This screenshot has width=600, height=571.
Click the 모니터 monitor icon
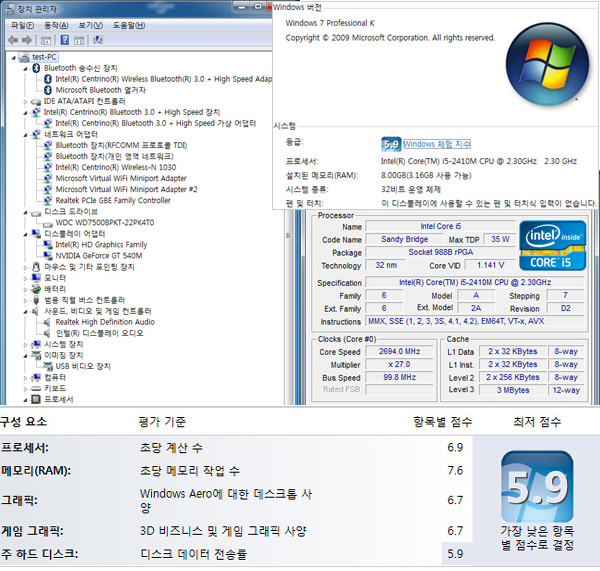(36, 278)
